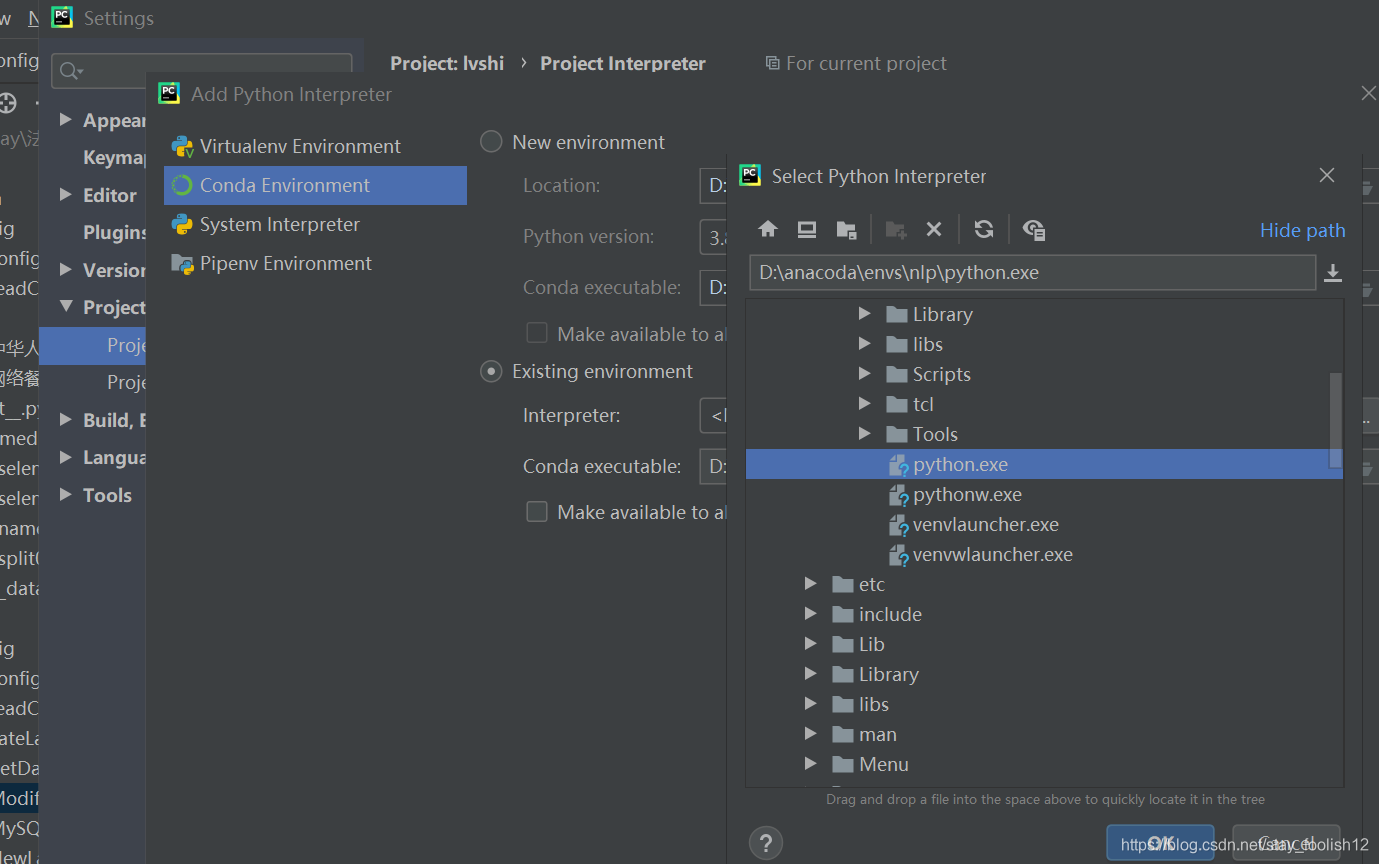Click the Settings search box

pos(202,71)
